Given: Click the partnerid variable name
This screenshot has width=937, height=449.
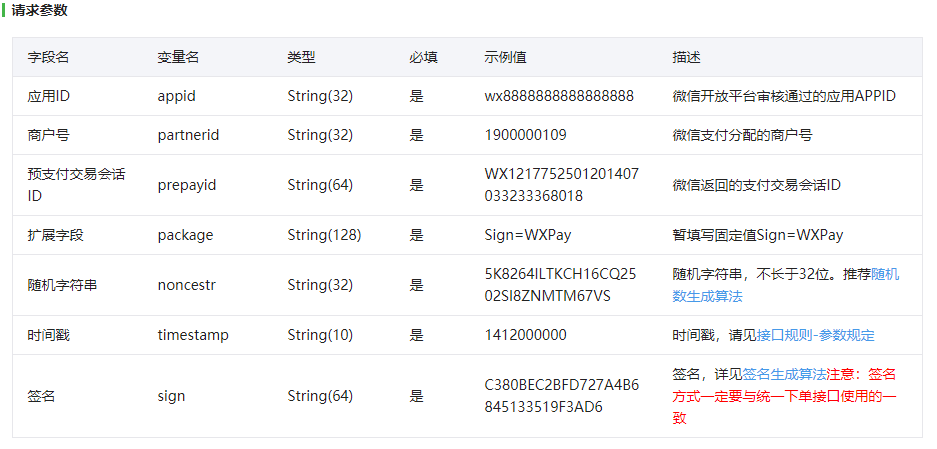Looking at the screenshot, I should [188, 135].
